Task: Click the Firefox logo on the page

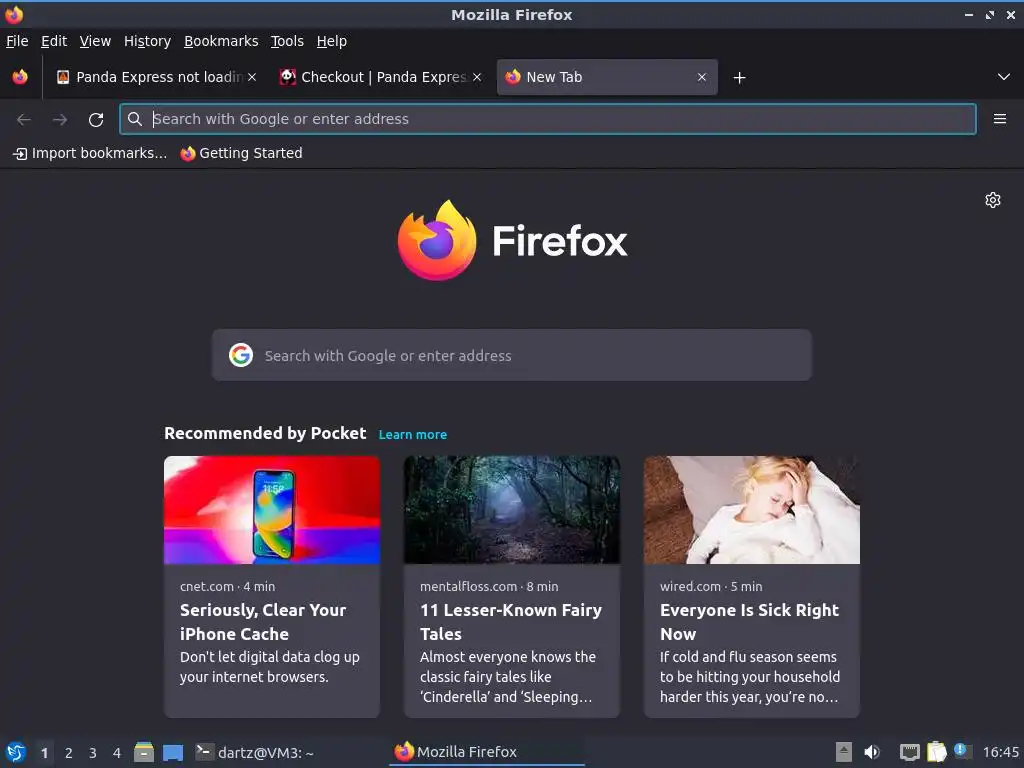Action: pyautogui.click(x=513, y=241)
